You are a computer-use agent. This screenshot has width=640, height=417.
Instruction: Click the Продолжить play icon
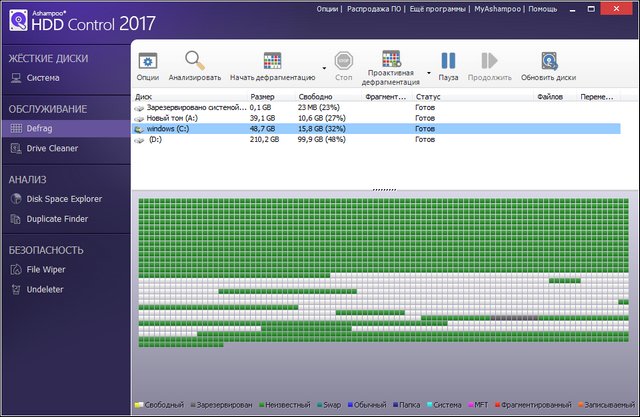click(x=489, y=61)
